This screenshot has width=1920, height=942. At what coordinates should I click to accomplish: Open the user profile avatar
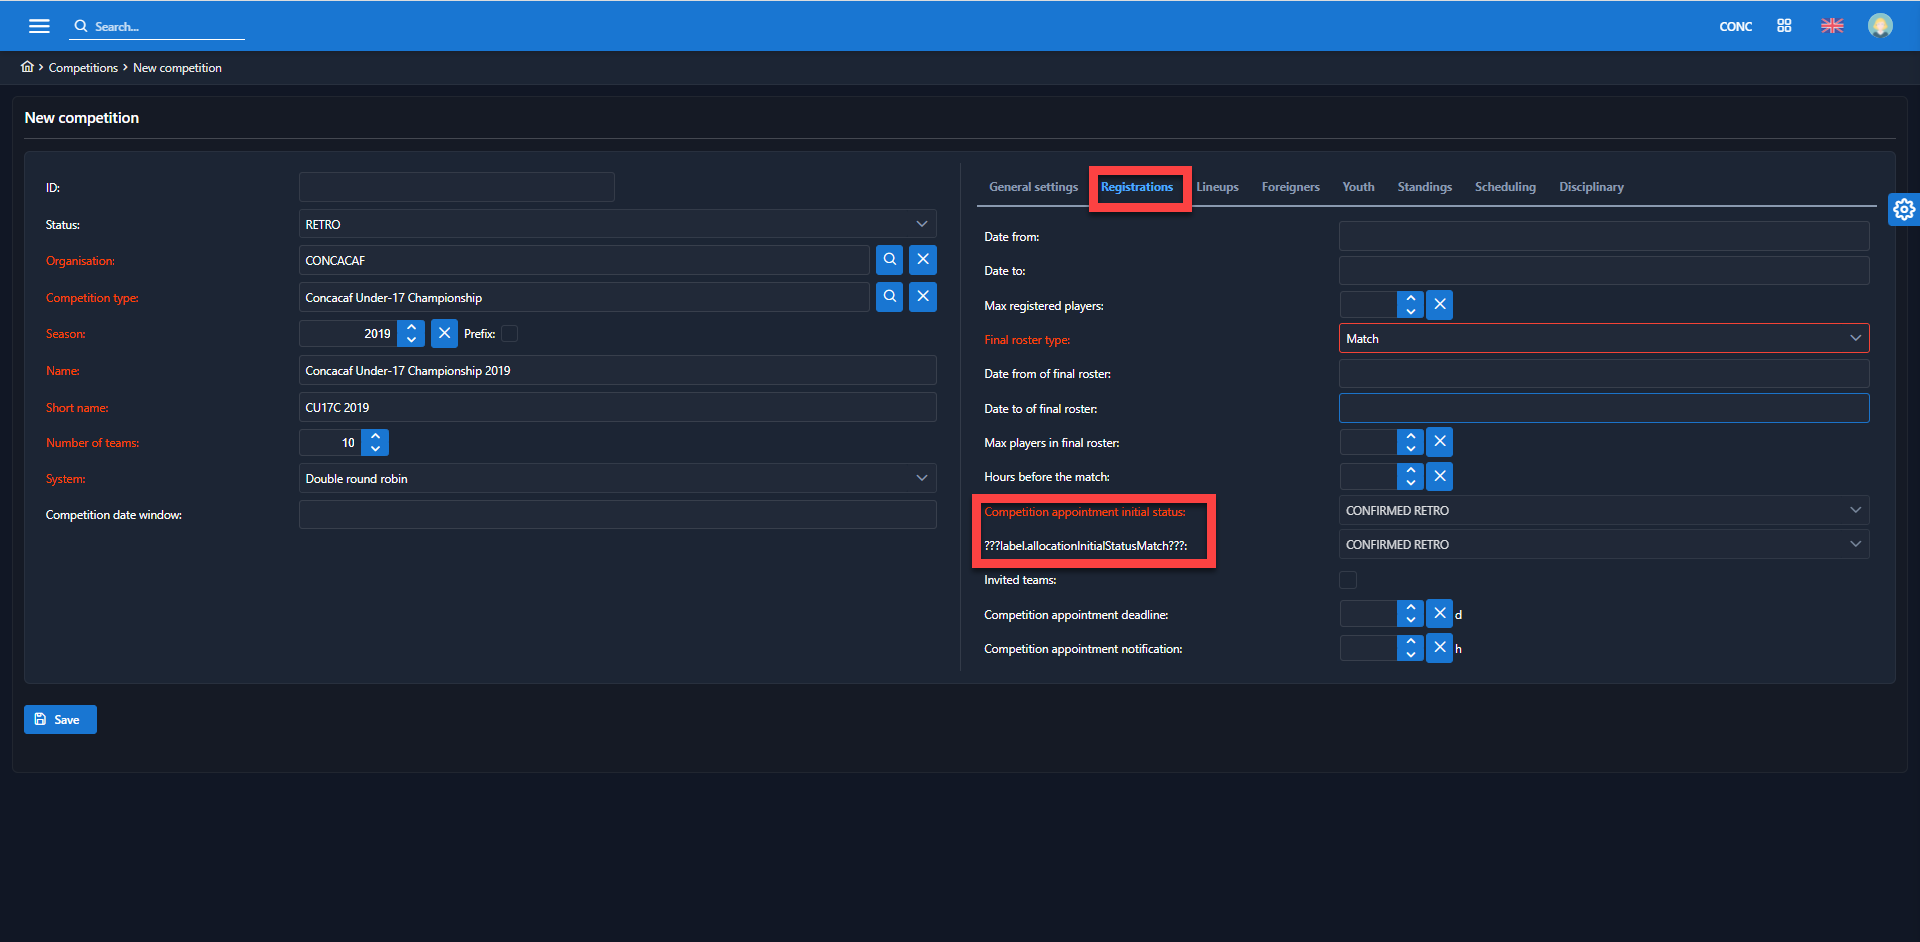click(x=1880, y=26)
